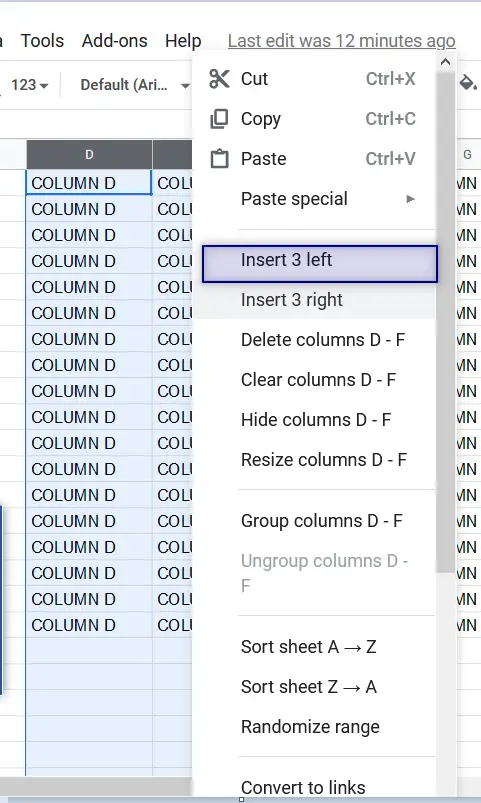Open the Default (Ari... font dropdown
Screen dimensions: 481x803
pyautogui.click(x=135, y=85)
